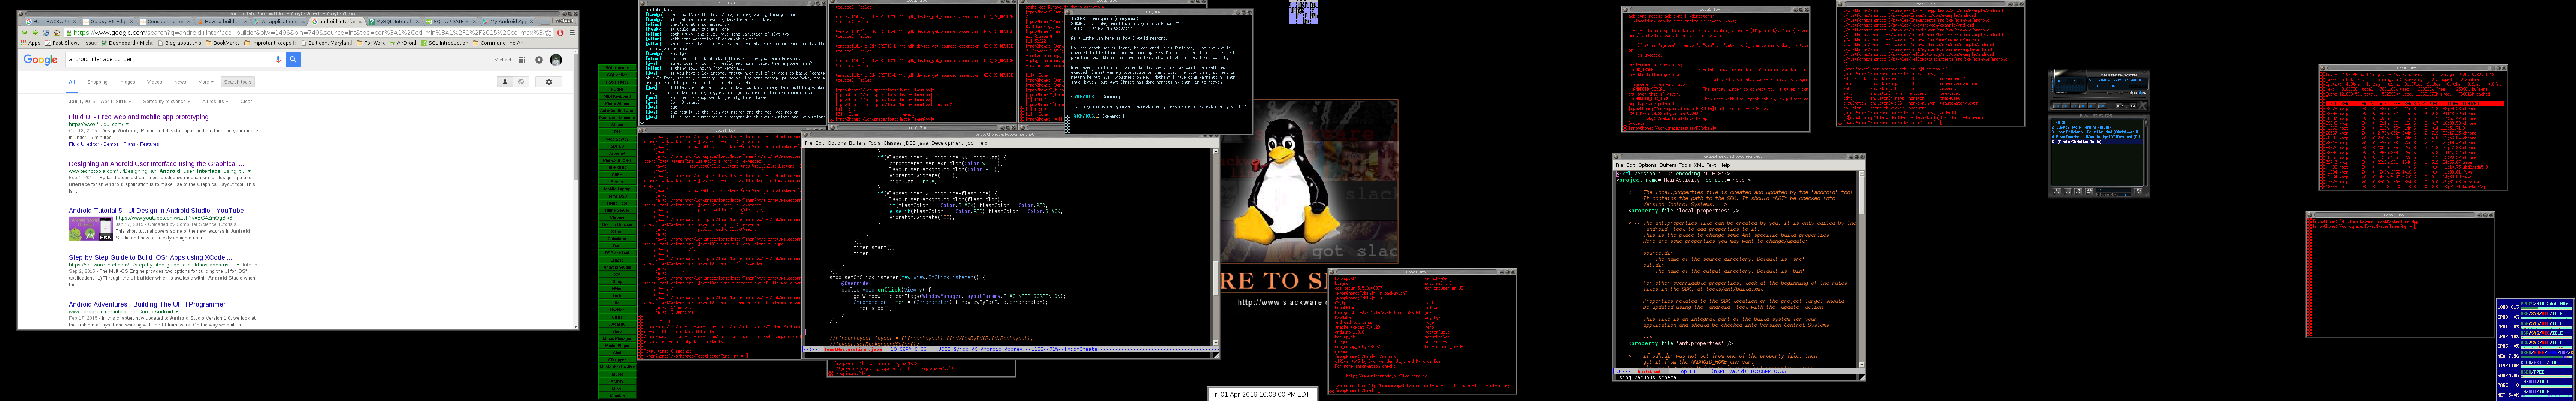
Task: Go forward in Chrome browser
Action: point(35,33)
